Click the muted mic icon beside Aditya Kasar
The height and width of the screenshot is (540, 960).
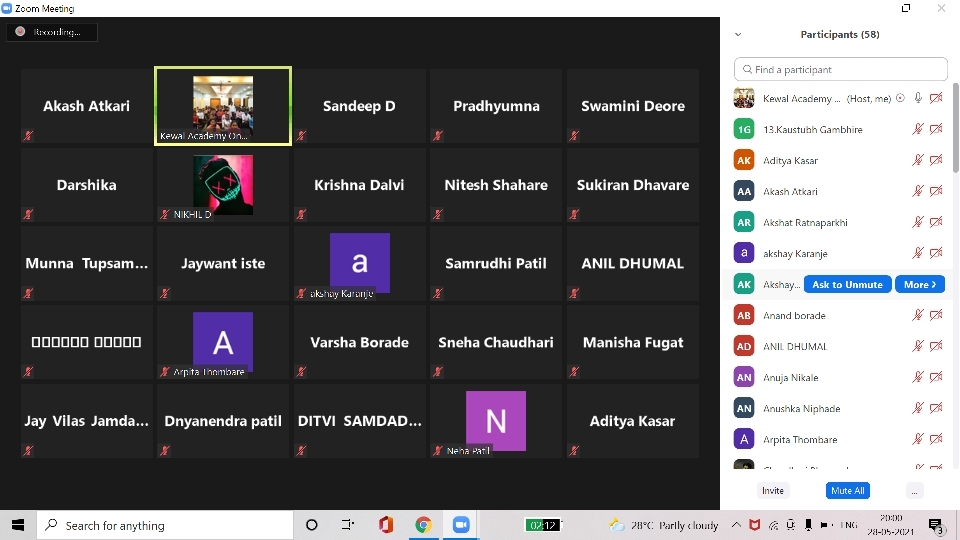coord(918,160)
